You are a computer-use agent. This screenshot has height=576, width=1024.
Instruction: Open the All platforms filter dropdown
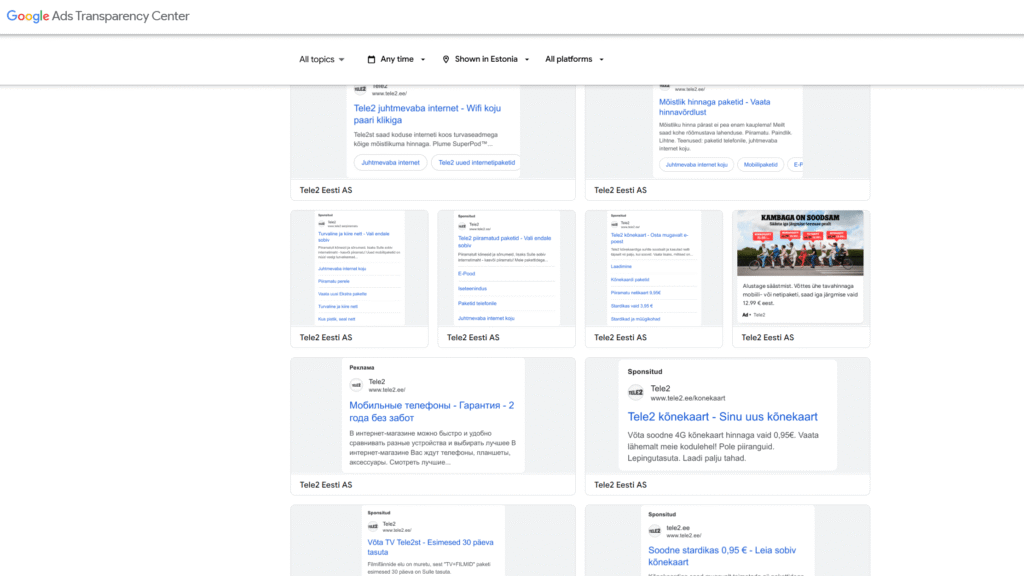pos(574,59)
